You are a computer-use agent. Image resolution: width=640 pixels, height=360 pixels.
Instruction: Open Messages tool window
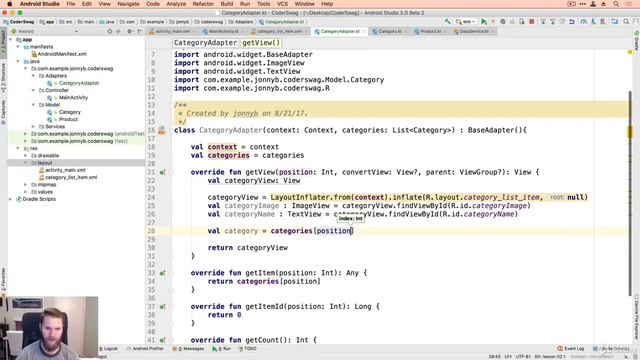tap(189, 349)
